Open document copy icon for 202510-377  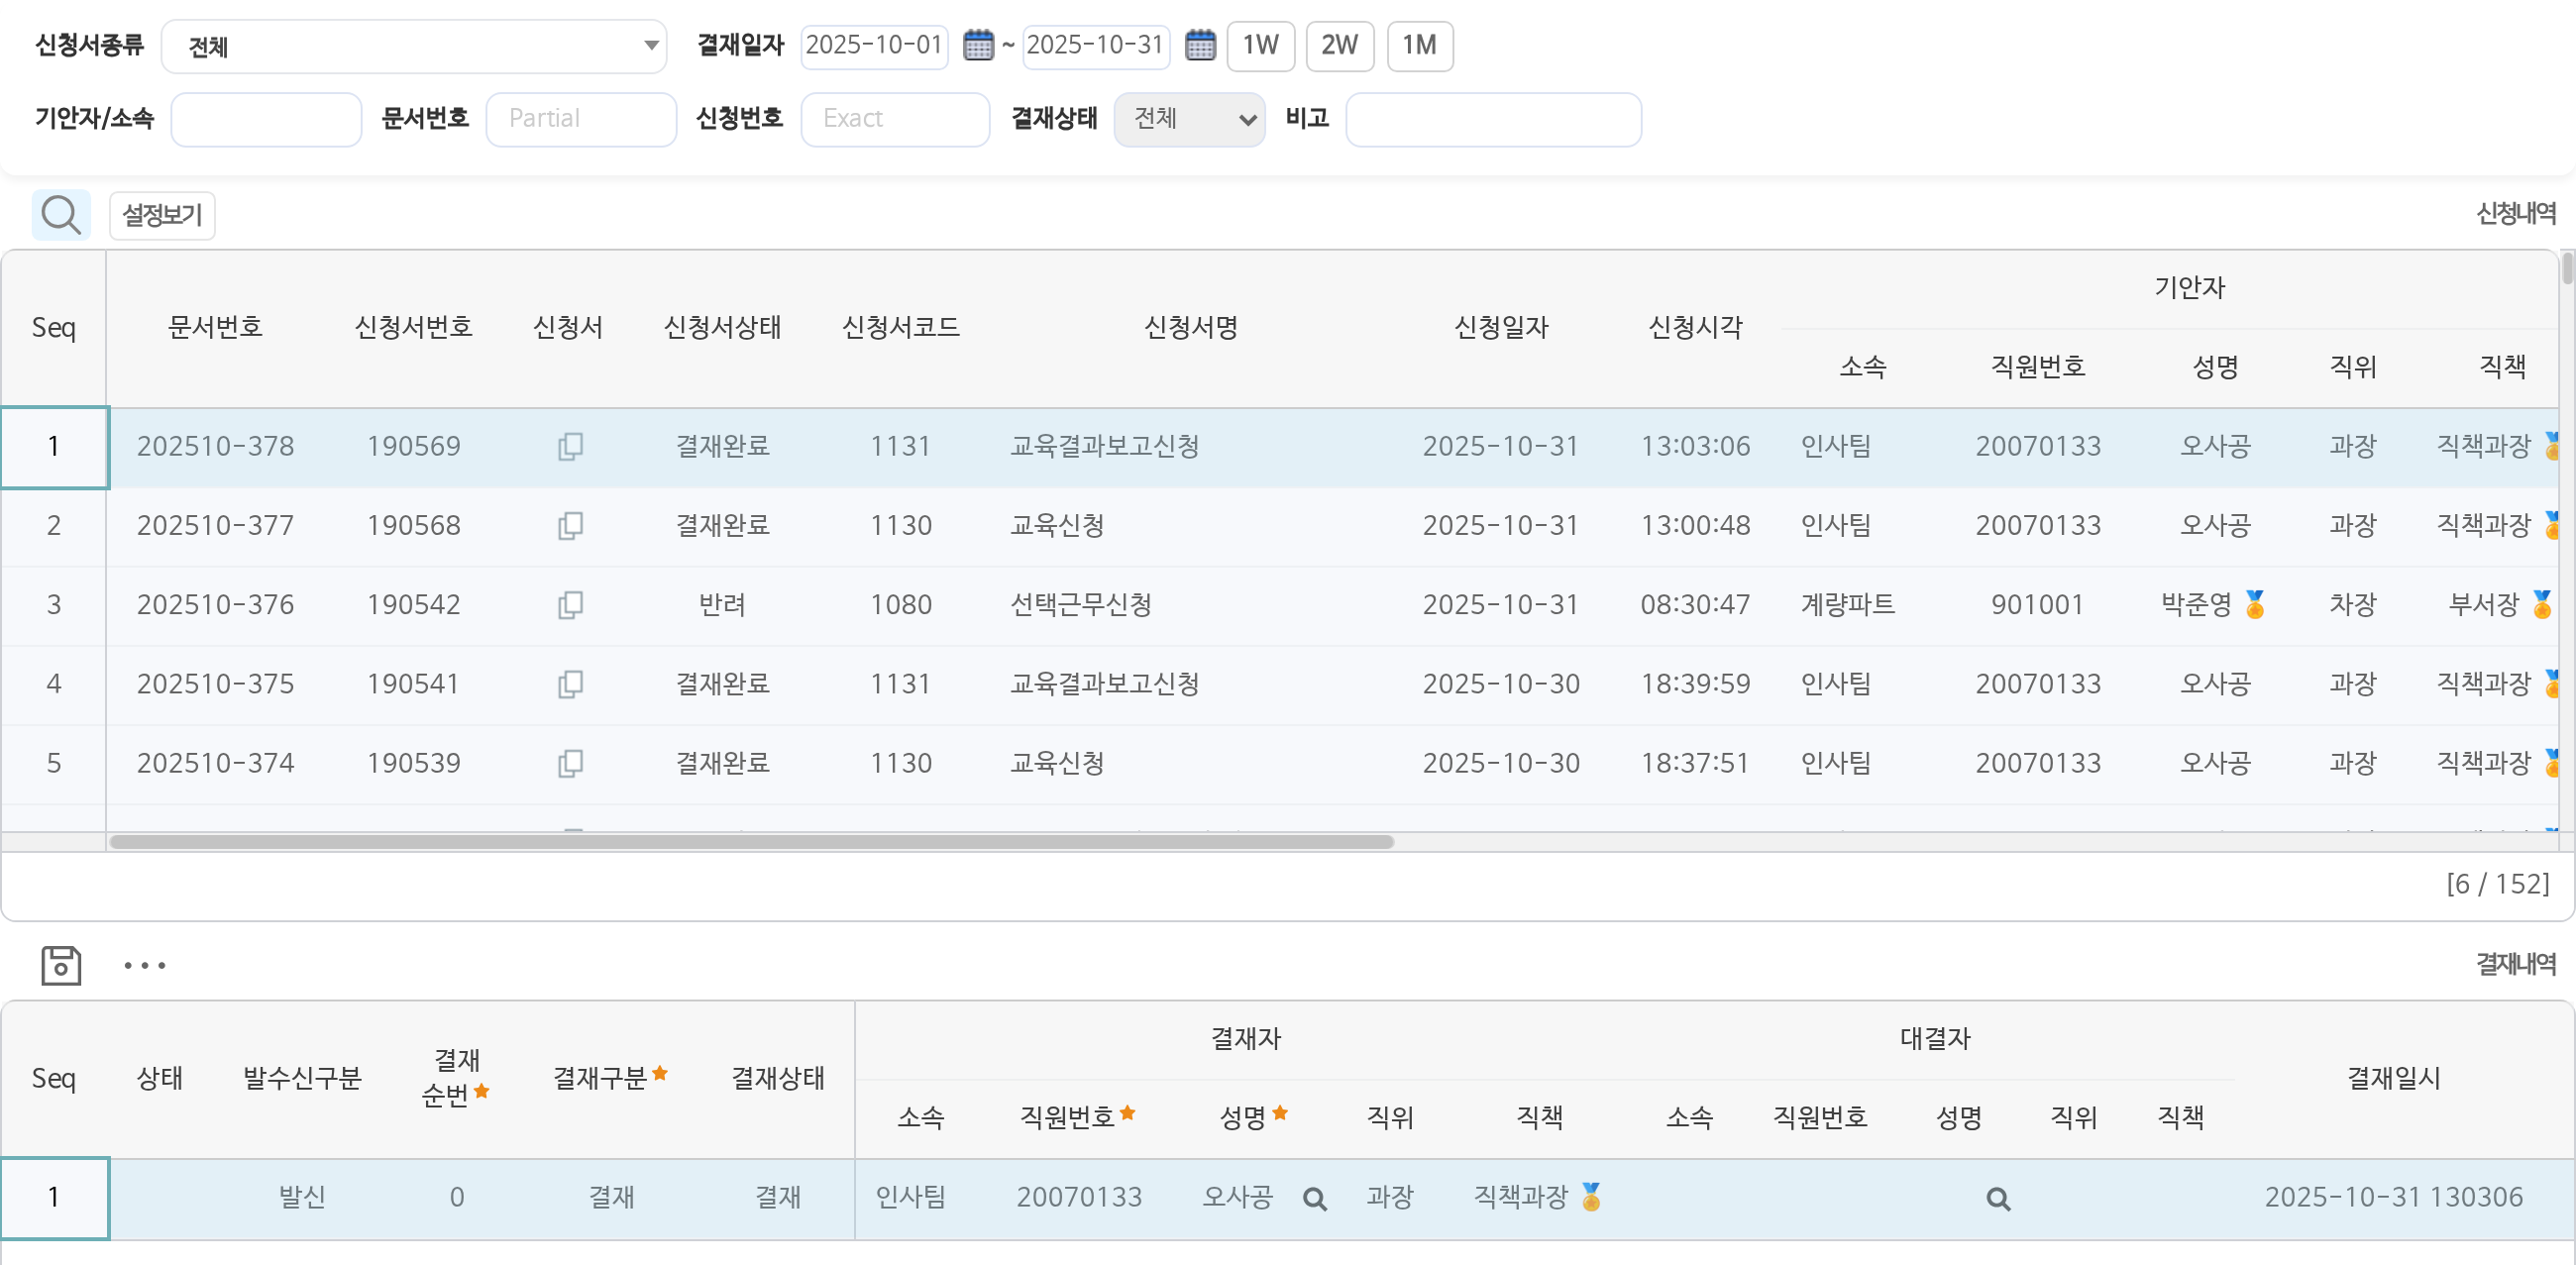[570, 525]
